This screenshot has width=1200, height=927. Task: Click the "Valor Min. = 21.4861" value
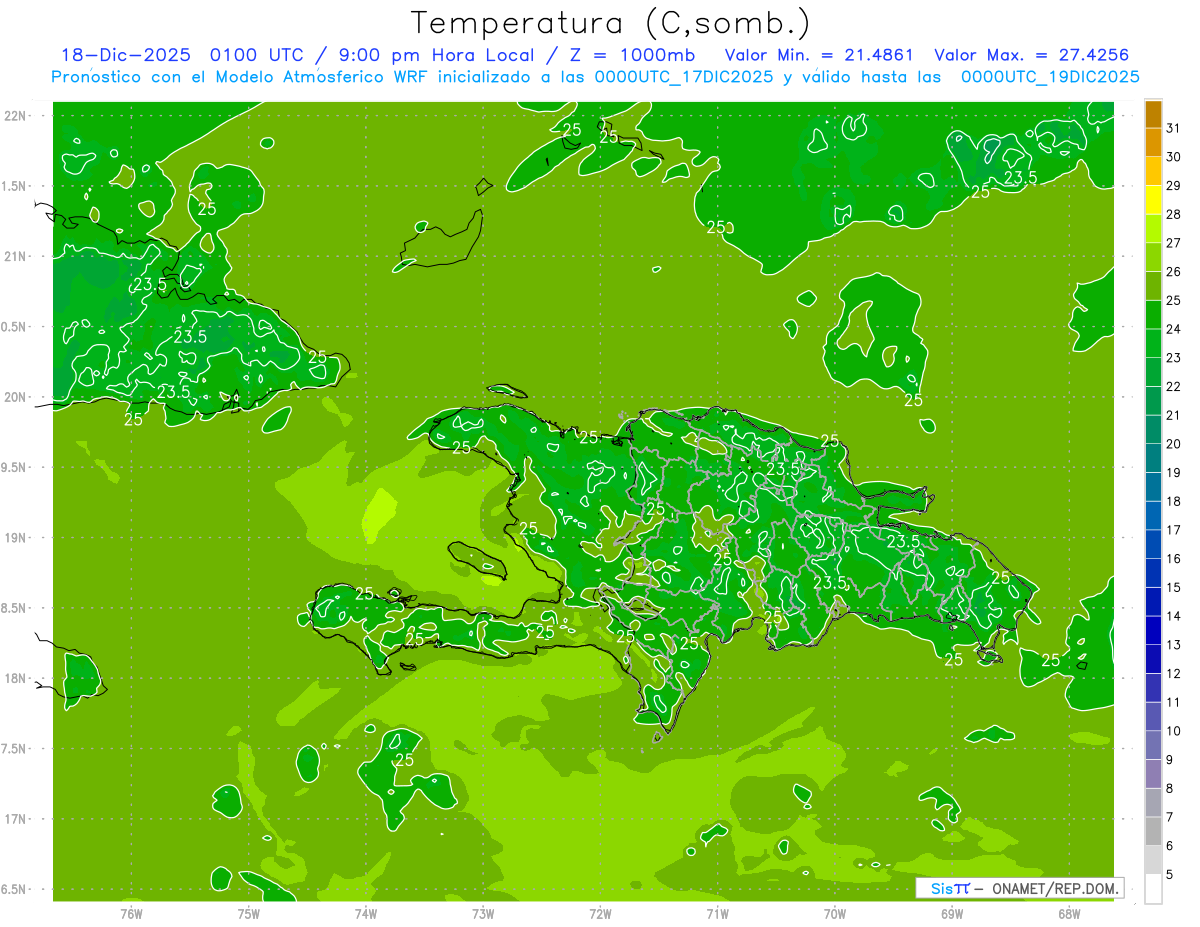[819, 55]
